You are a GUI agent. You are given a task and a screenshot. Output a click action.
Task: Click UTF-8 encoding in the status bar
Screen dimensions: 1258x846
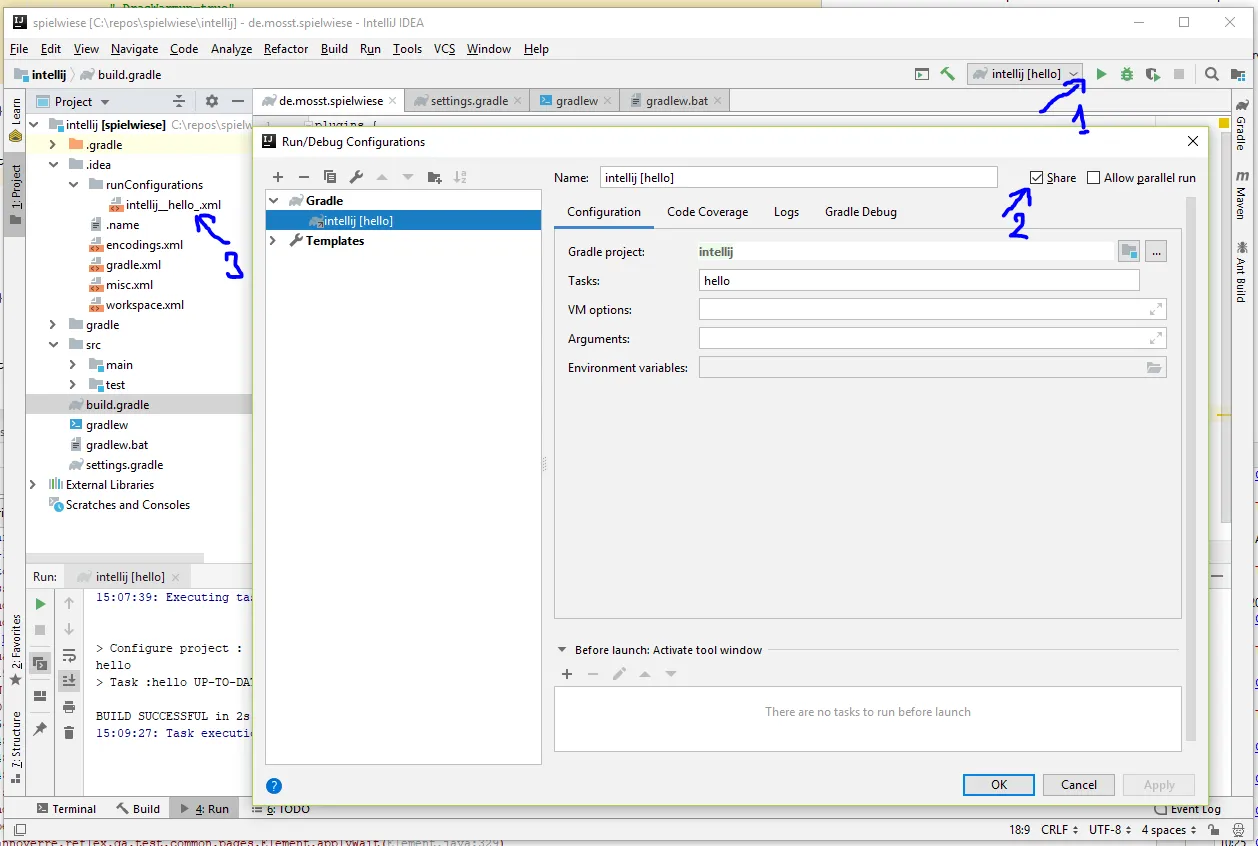click(x=1112, y=830)
